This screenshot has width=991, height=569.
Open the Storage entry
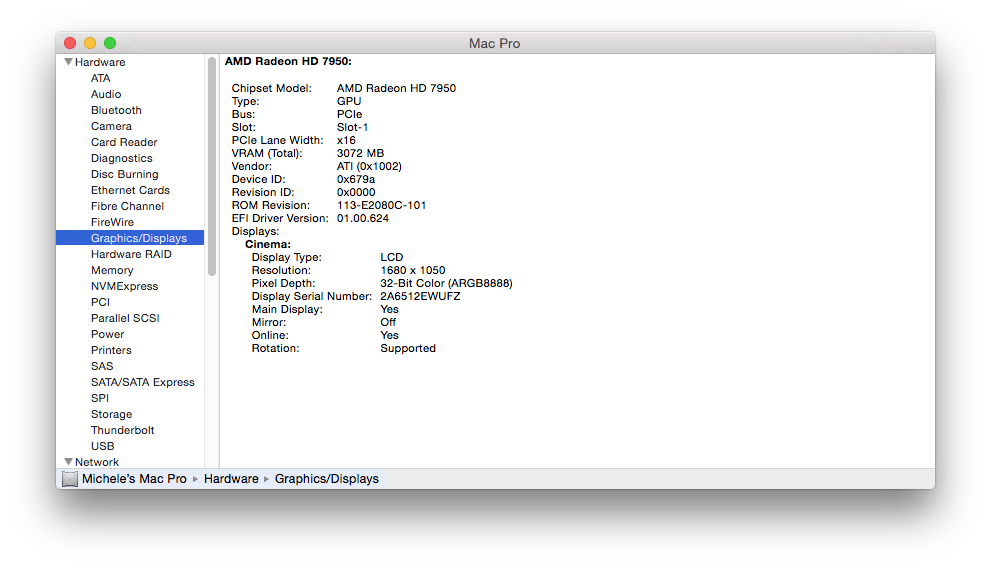tap(111, 414)
